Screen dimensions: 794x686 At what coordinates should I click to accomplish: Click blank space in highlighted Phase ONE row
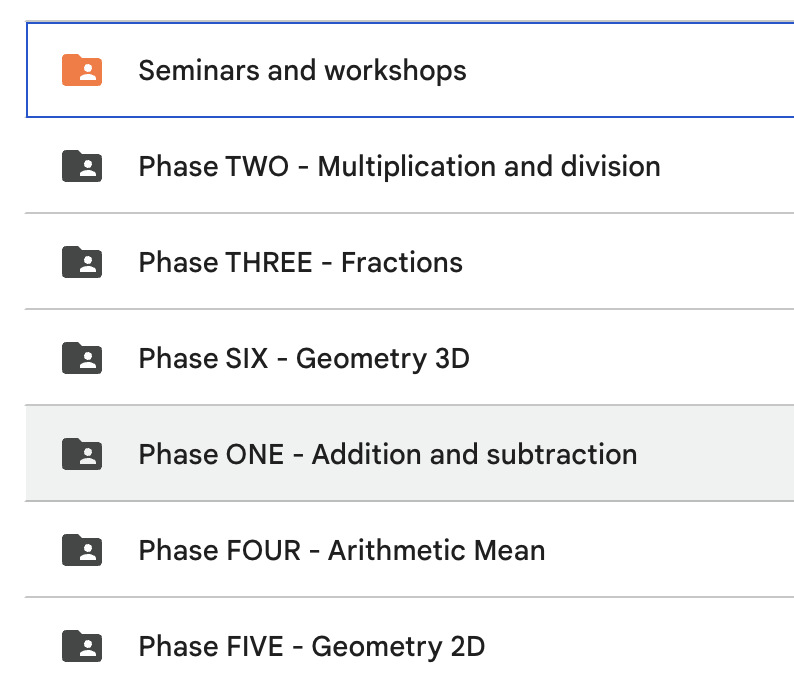click(719, 454)
